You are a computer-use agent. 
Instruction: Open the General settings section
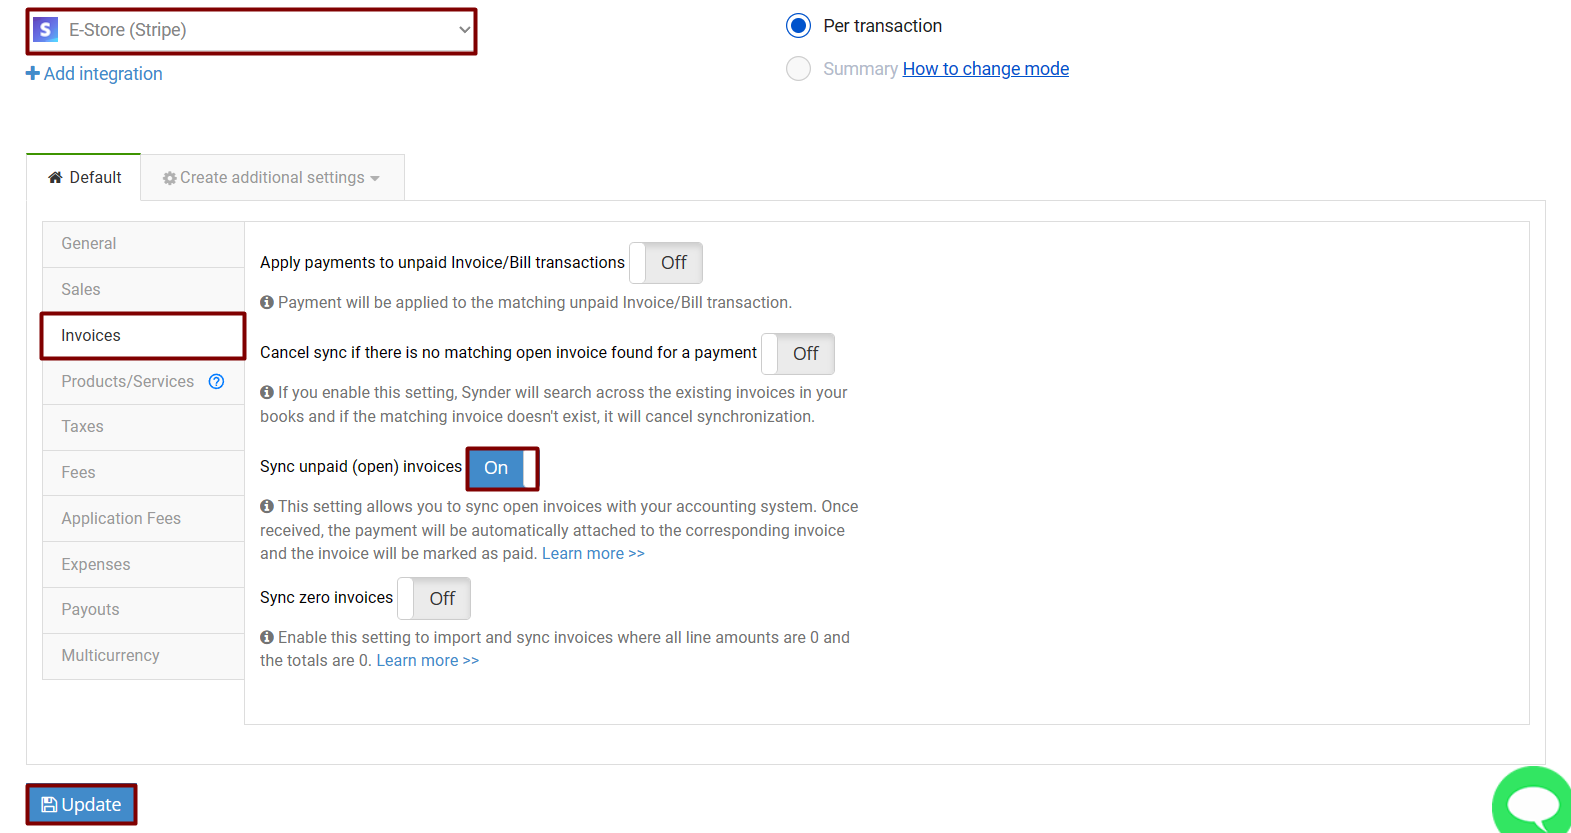pos(143,244)
